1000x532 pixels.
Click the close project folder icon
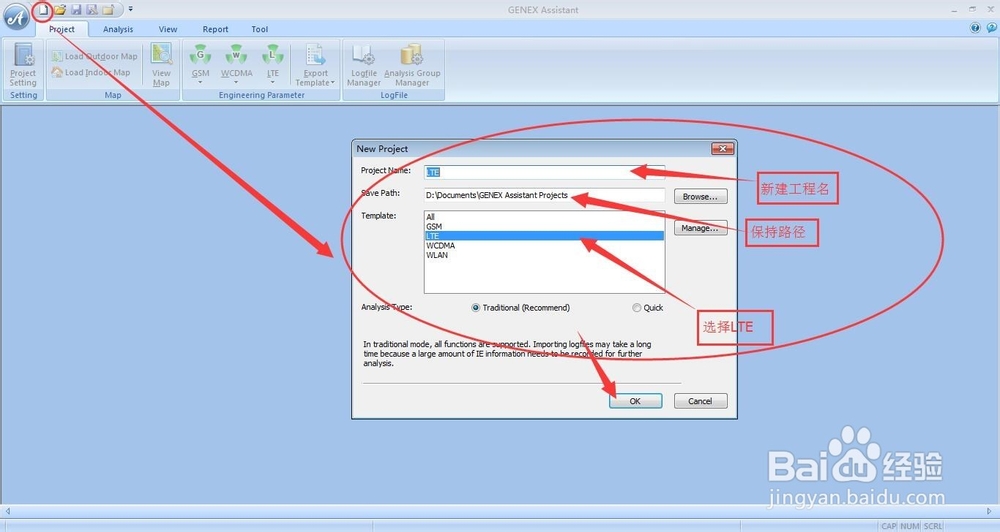click(108, 10)
